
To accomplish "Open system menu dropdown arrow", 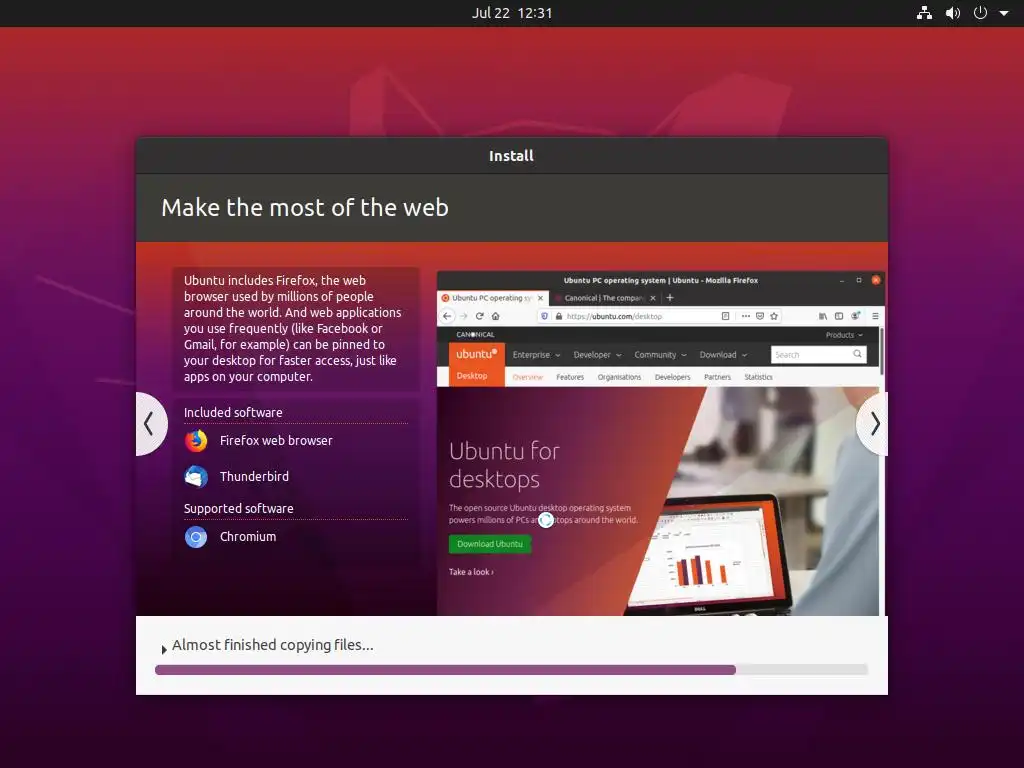I will pos(1004,13).
